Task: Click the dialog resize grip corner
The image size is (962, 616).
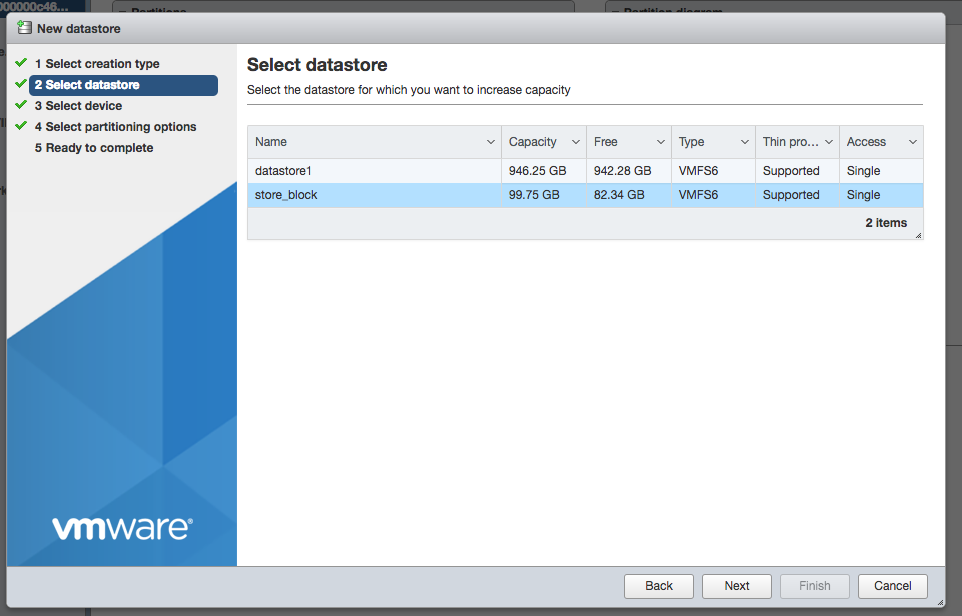Action: 941,603
